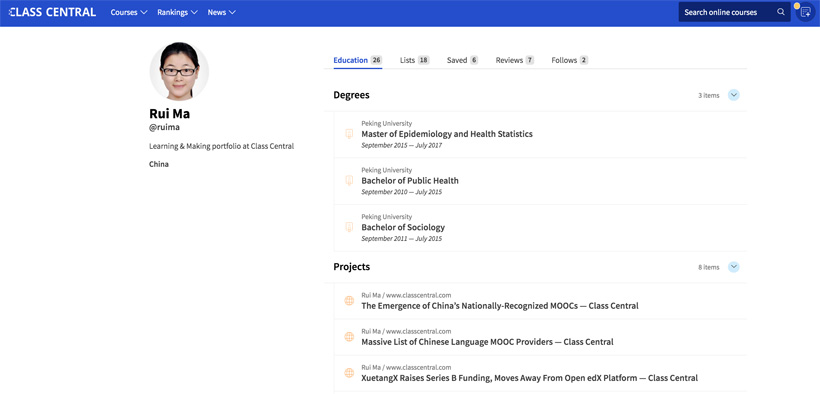
Task: Open the user list icon with notification dot
Action: click(x=805, y=12)
